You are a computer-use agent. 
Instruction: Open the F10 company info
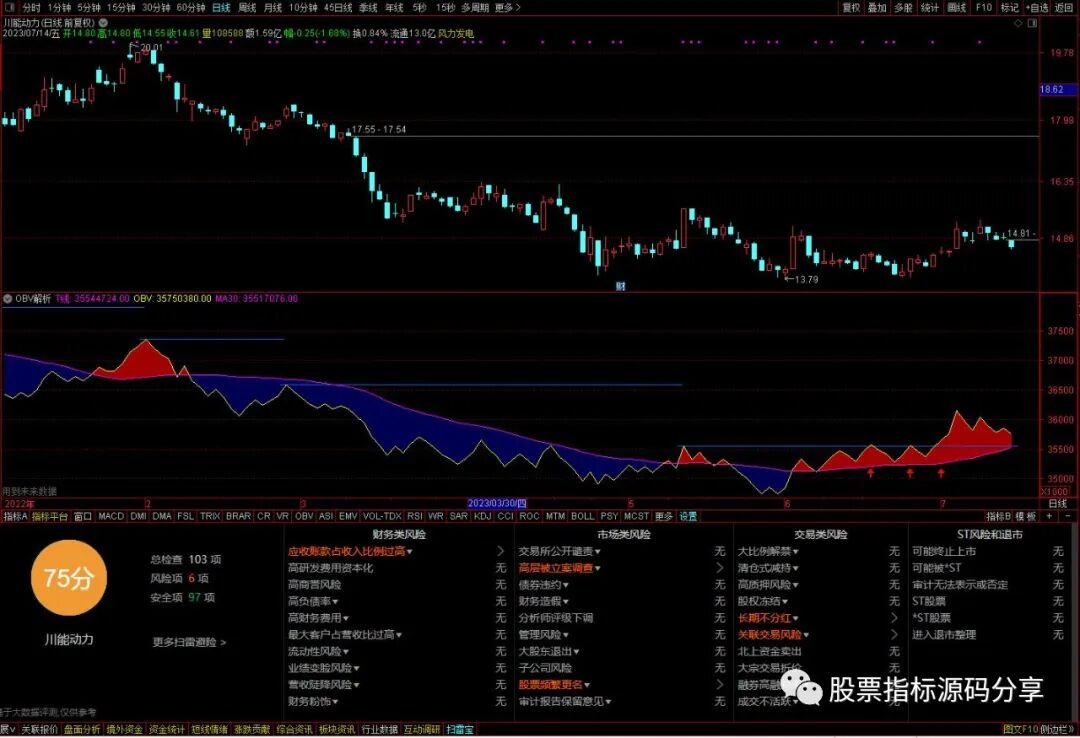pos(984,8)
